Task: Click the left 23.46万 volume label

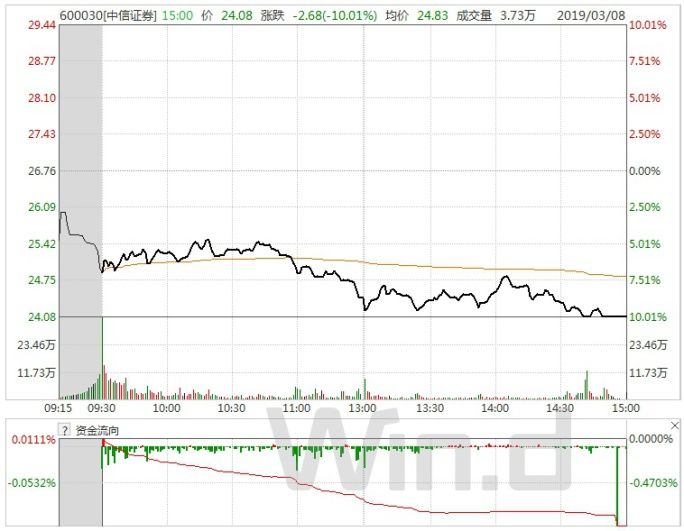Action: click(x=37, y=345)
